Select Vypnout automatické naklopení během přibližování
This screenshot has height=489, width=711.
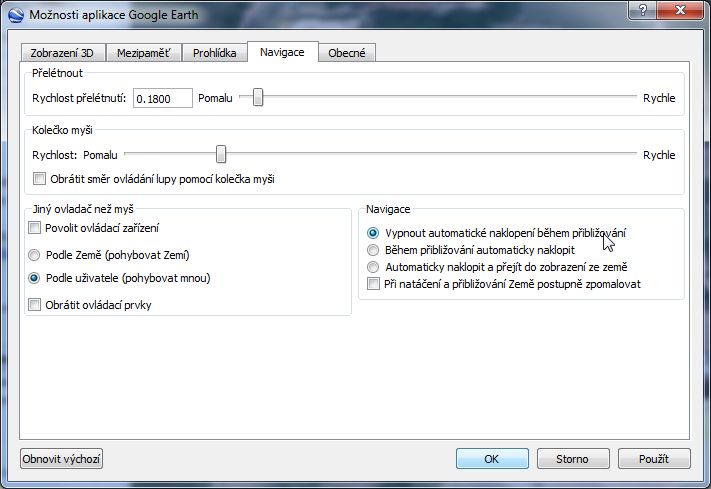[x=373, y=233]
